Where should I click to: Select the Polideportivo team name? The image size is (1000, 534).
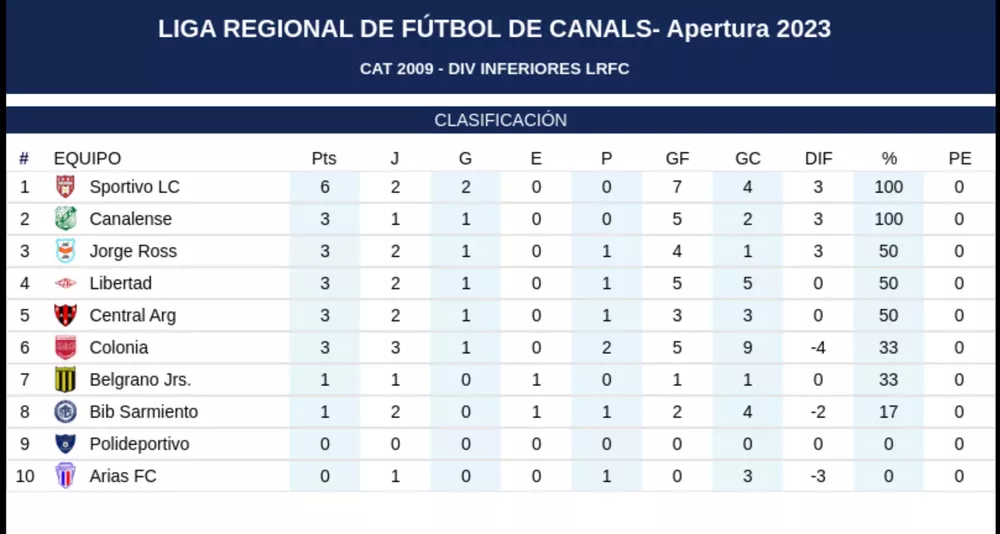[139, 443]
